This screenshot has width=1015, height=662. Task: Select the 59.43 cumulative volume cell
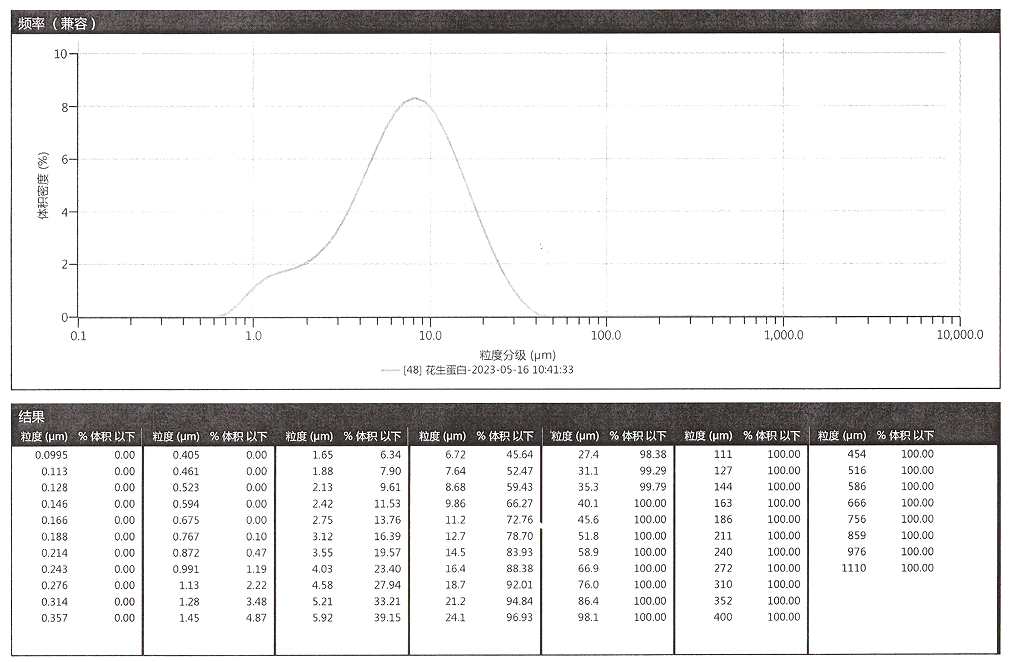coord(519,487)
